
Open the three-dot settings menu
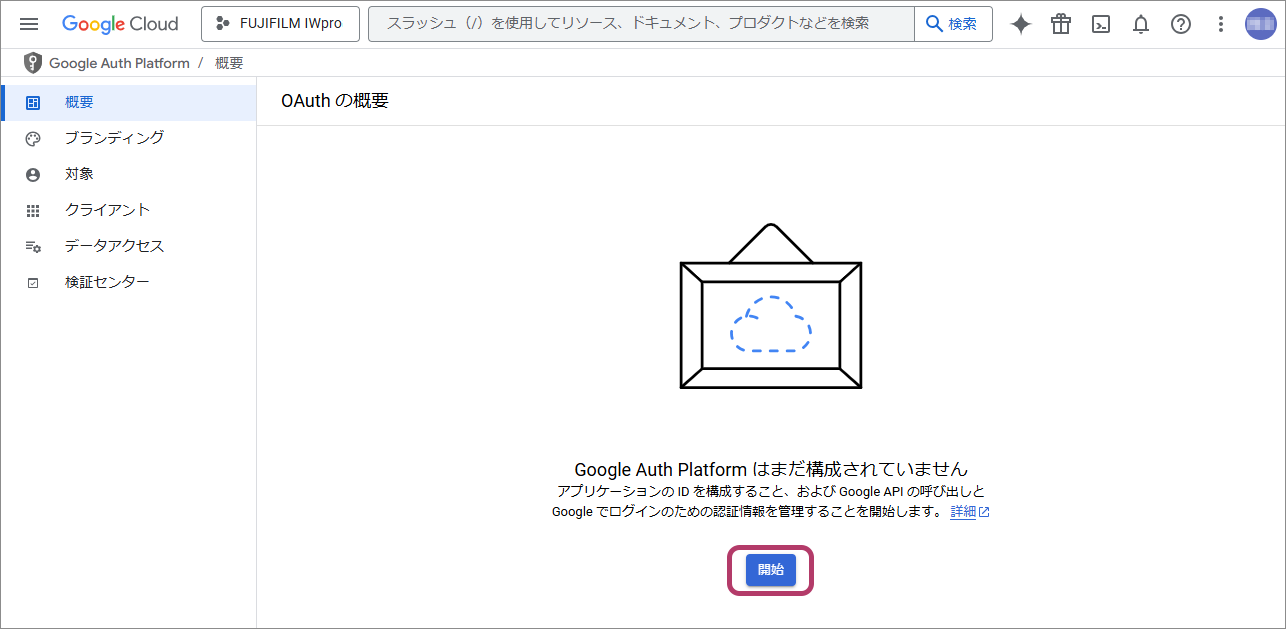coord(1220,24)
